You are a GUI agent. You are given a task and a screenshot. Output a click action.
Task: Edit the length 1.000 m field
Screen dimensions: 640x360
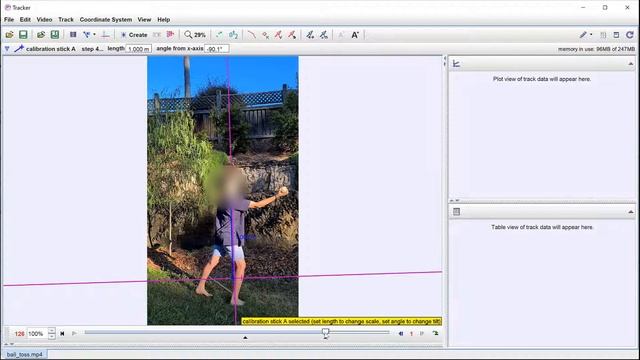139,49
